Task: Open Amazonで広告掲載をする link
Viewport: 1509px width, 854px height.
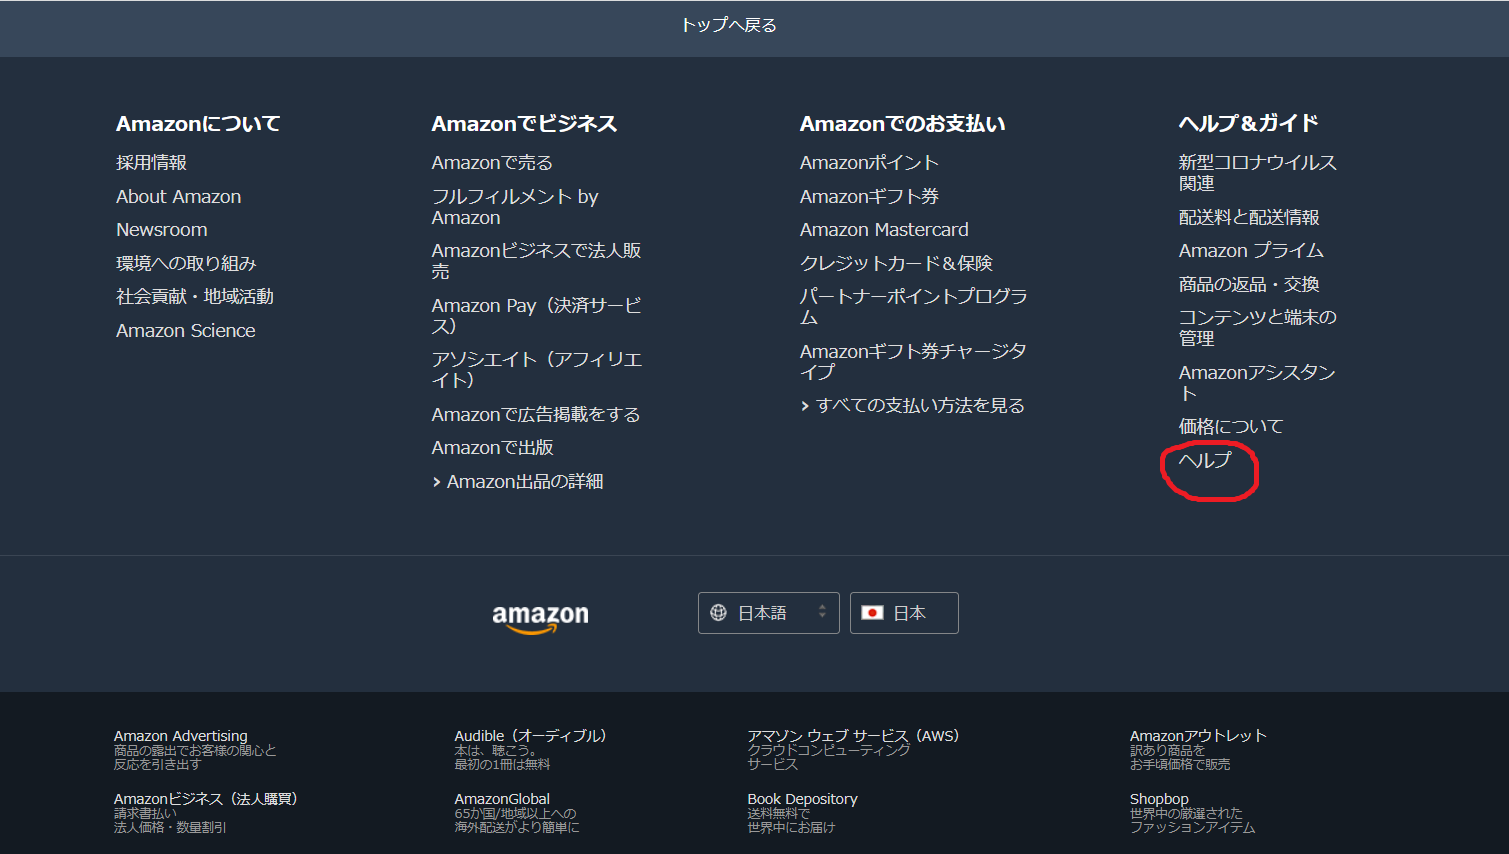Action: [x=536, y=415]
